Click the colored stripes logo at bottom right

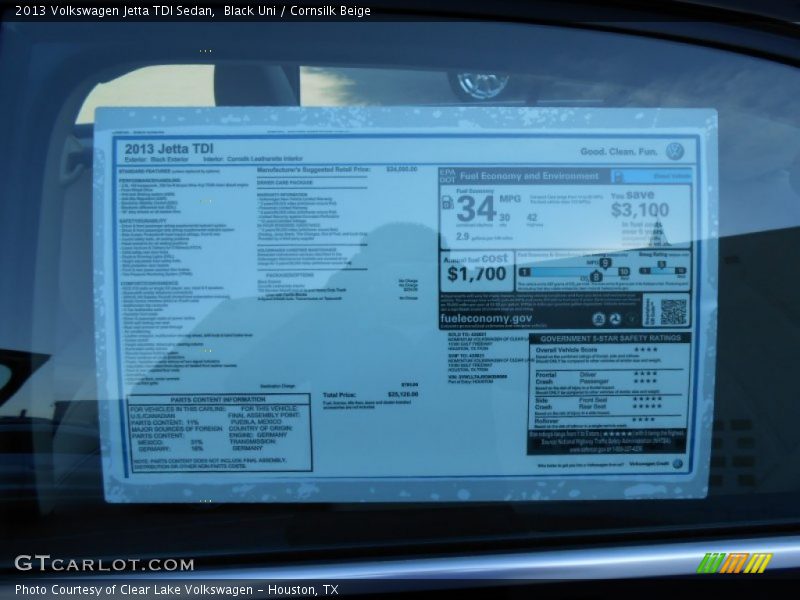[734, 563]
